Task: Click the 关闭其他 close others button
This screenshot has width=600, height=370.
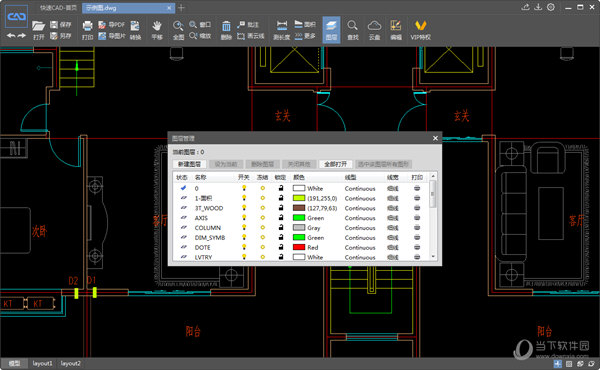Action: tap(299, 164)
